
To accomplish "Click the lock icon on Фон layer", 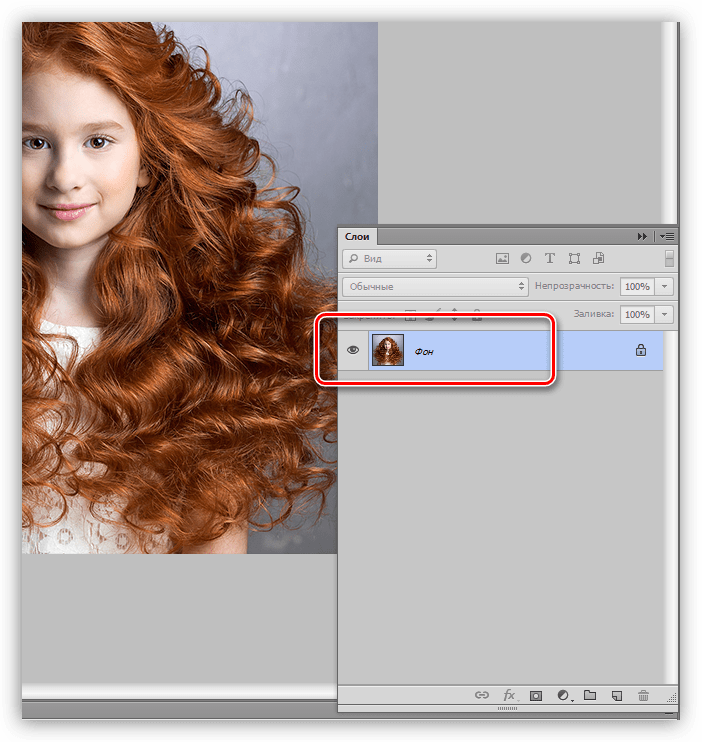I will click(641, 351).
